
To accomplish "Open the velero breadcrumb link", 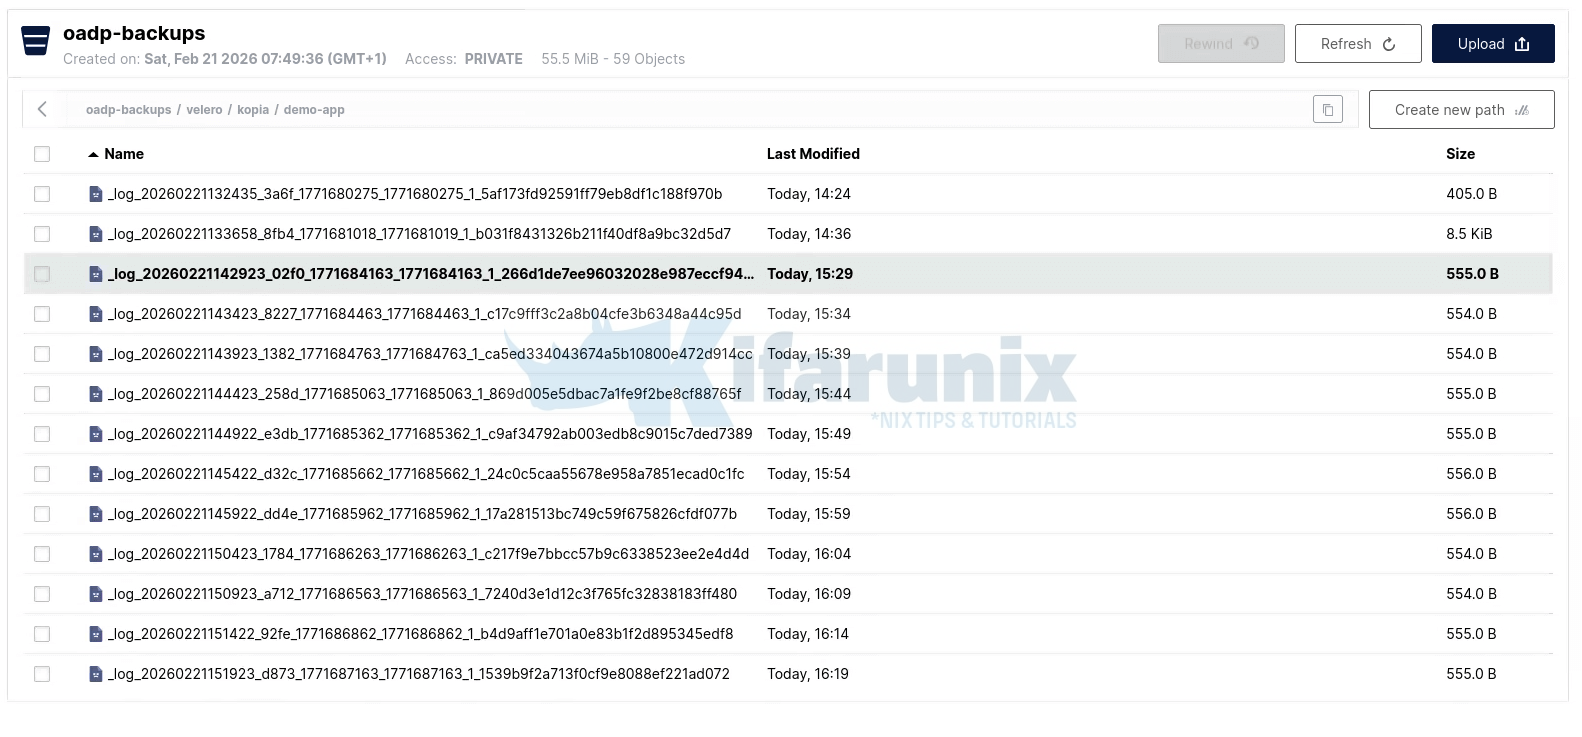I will (x=204, y=110).
